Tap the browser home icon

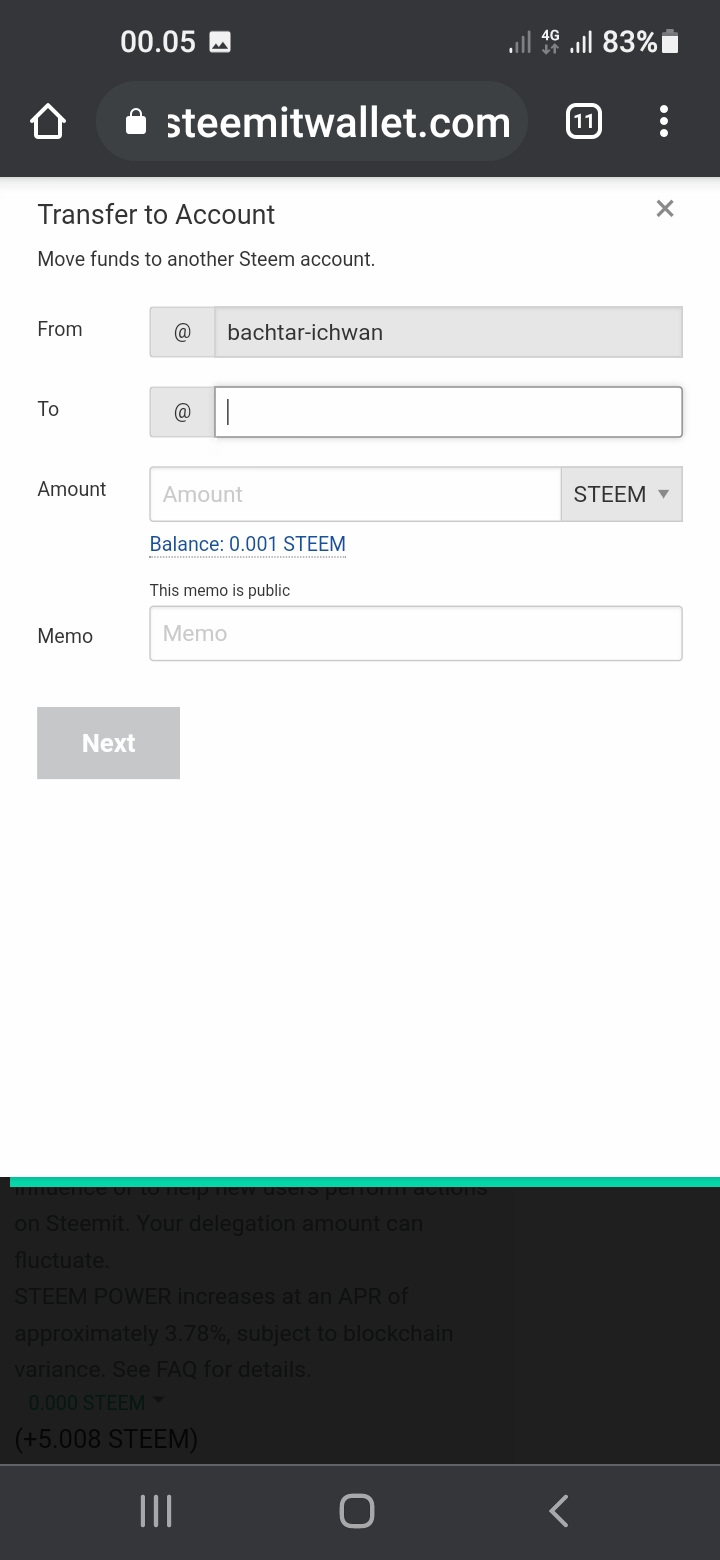tap(48, 123)
